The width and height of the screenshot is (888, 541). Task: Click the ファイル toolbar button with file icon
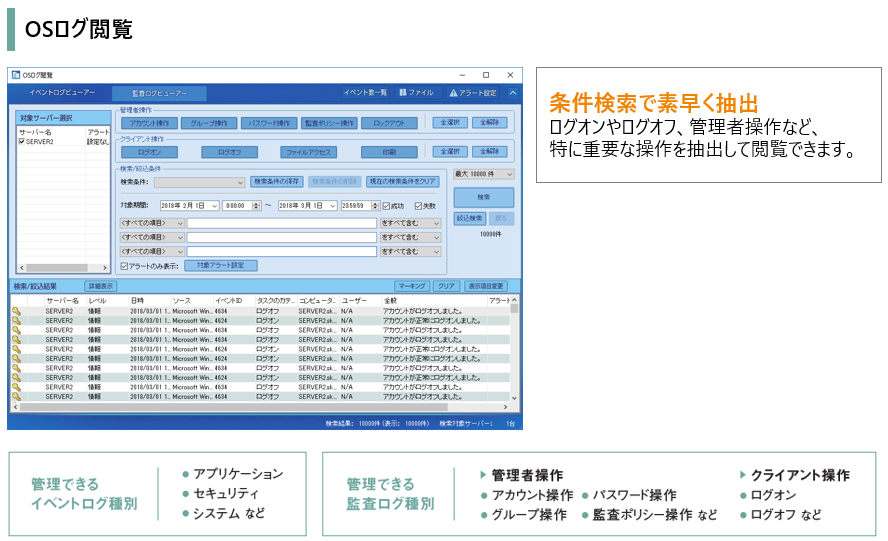[416, 92]
